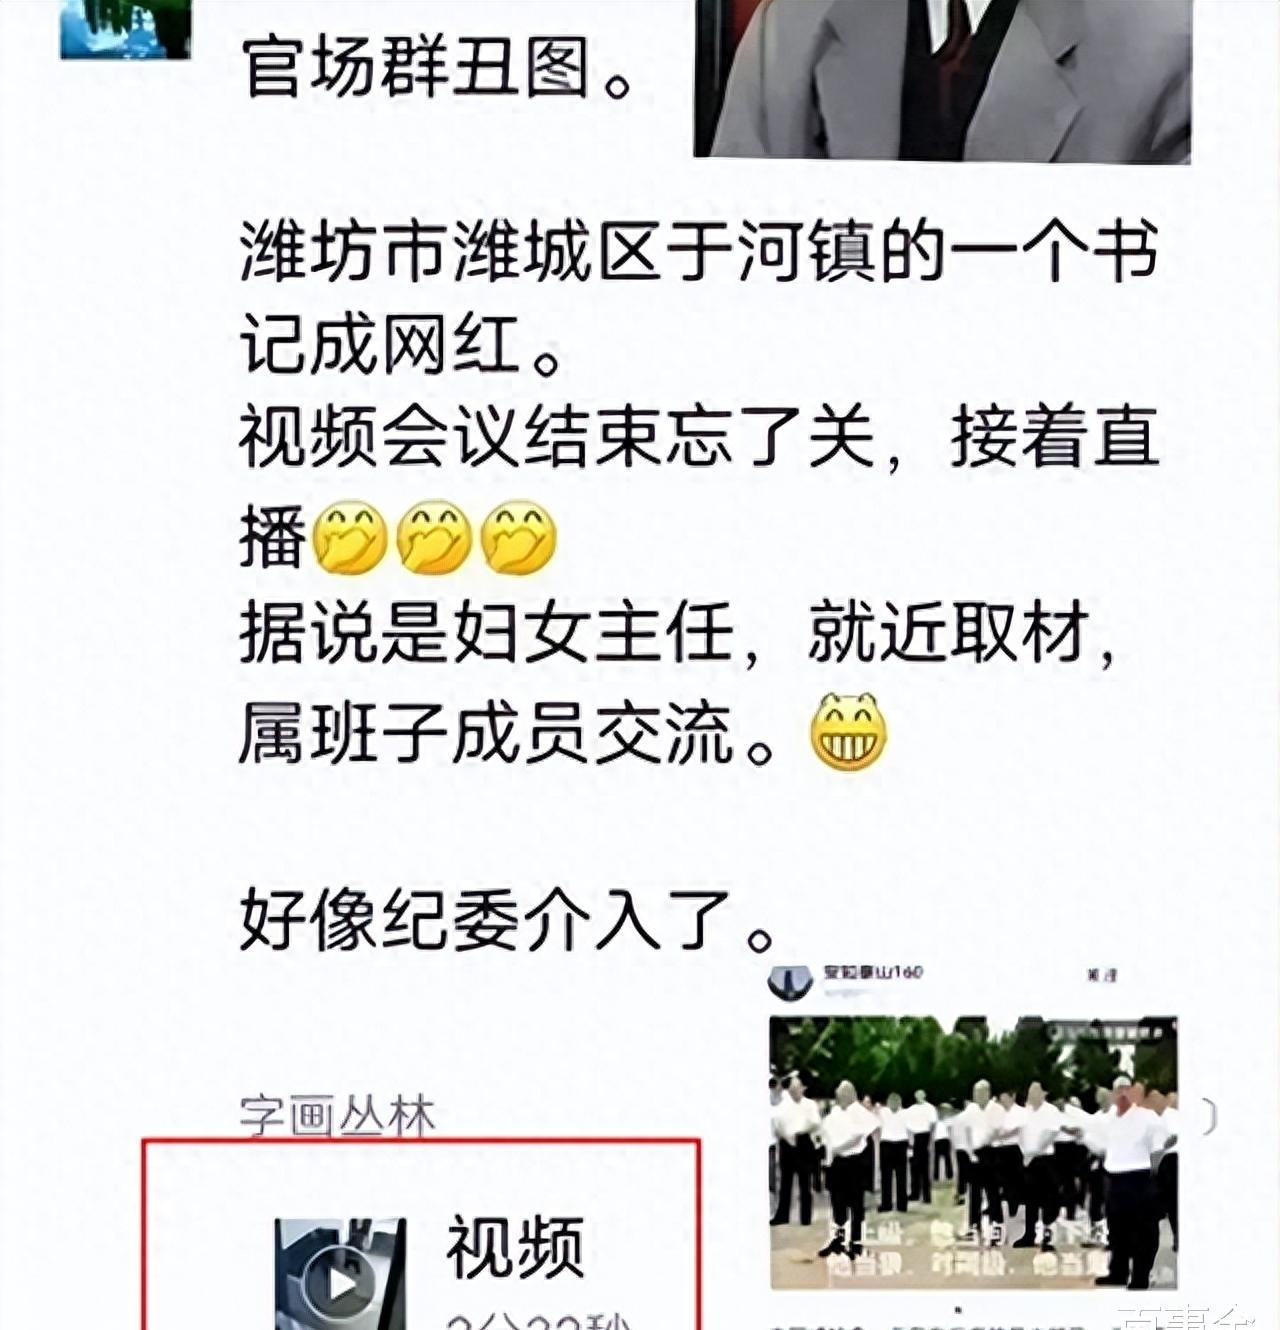Tap the grinning emoji after 交流

[x=848, y=732]
